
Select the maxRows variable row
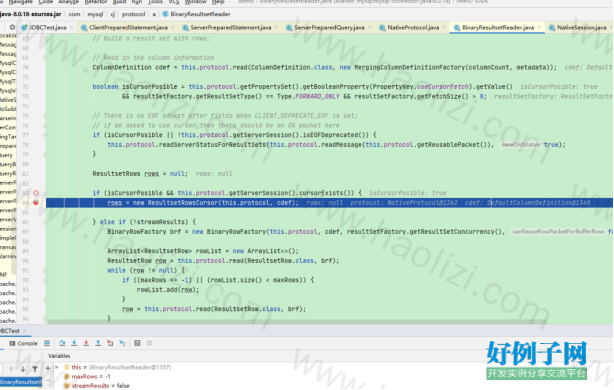click(x=87, y=376)
